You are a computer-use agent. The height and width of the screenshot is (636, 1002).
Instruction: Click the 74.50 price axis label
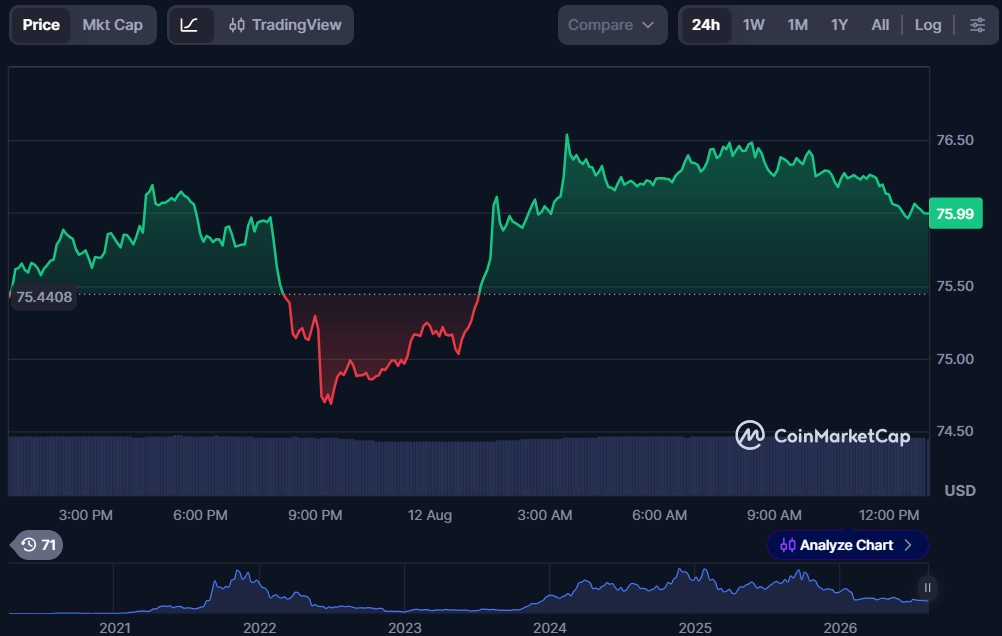click(955, 431)
